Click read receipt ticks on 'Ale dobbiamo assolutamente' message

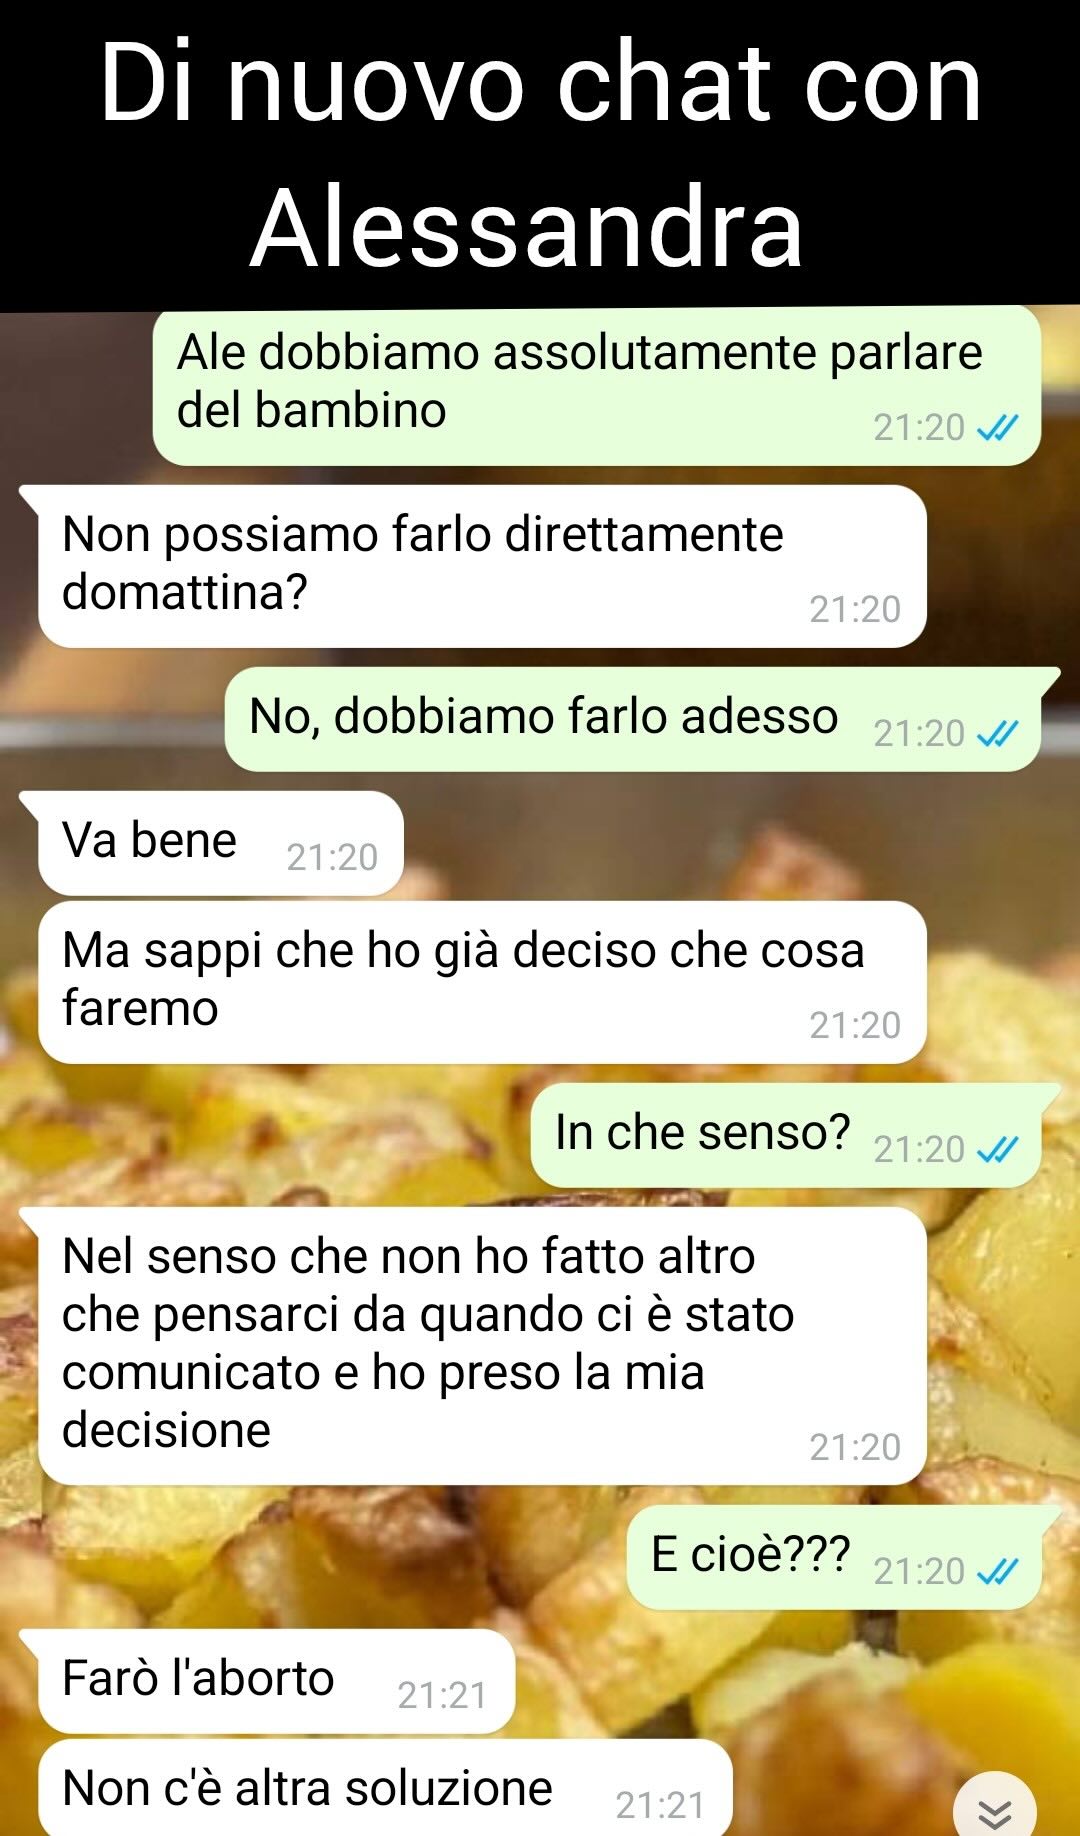pyautogui.click(x=997, y=428)
